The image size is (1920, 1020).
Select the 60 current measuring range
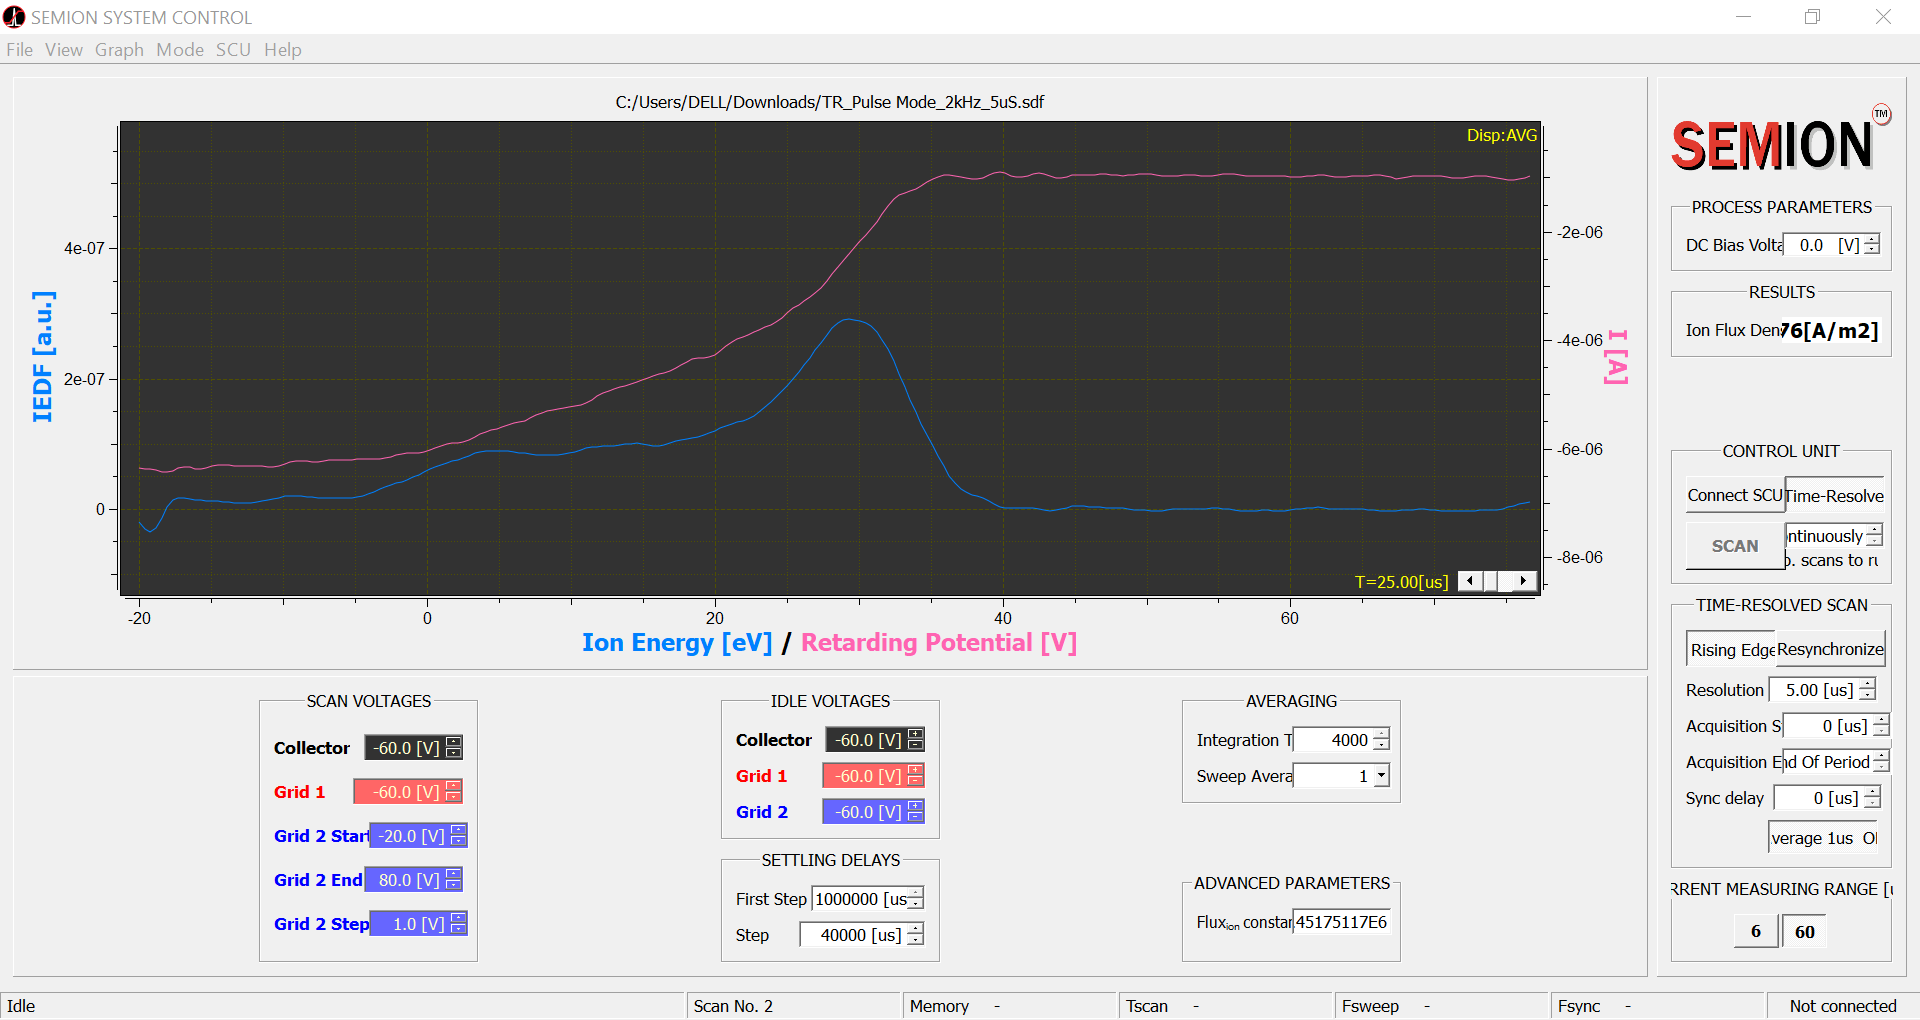[x=1804, y=932]
